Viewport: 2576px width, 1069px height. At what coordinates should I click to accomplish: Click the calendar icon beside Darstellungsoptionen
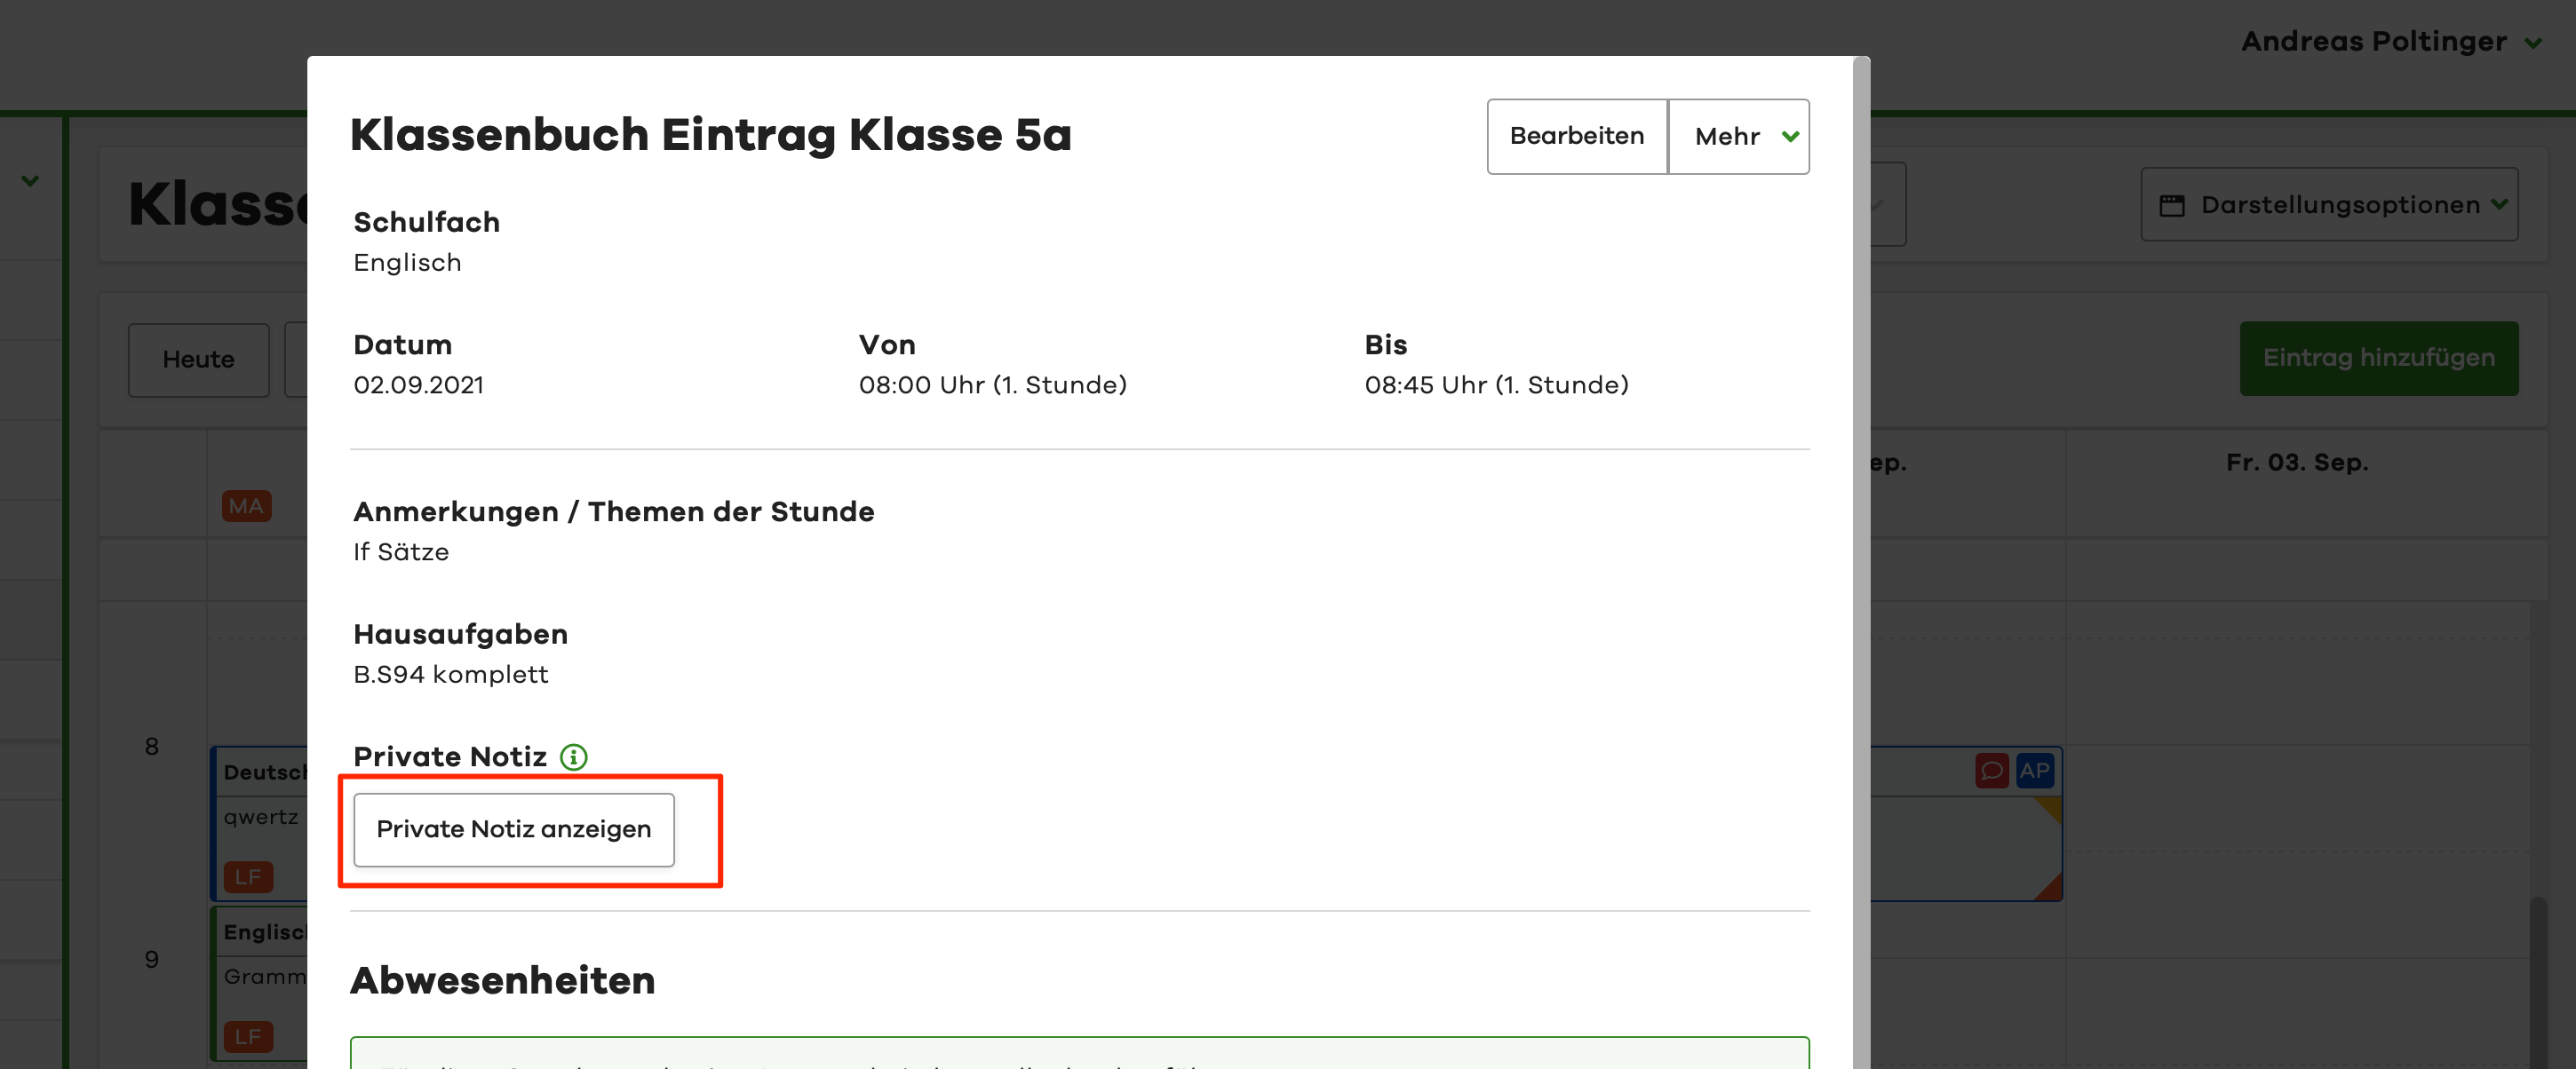[2171, 205]
